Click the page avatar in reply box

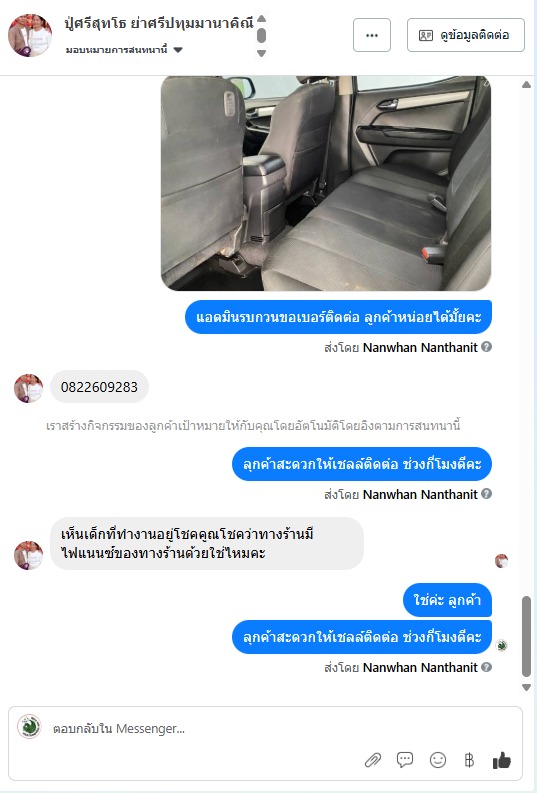29,727
